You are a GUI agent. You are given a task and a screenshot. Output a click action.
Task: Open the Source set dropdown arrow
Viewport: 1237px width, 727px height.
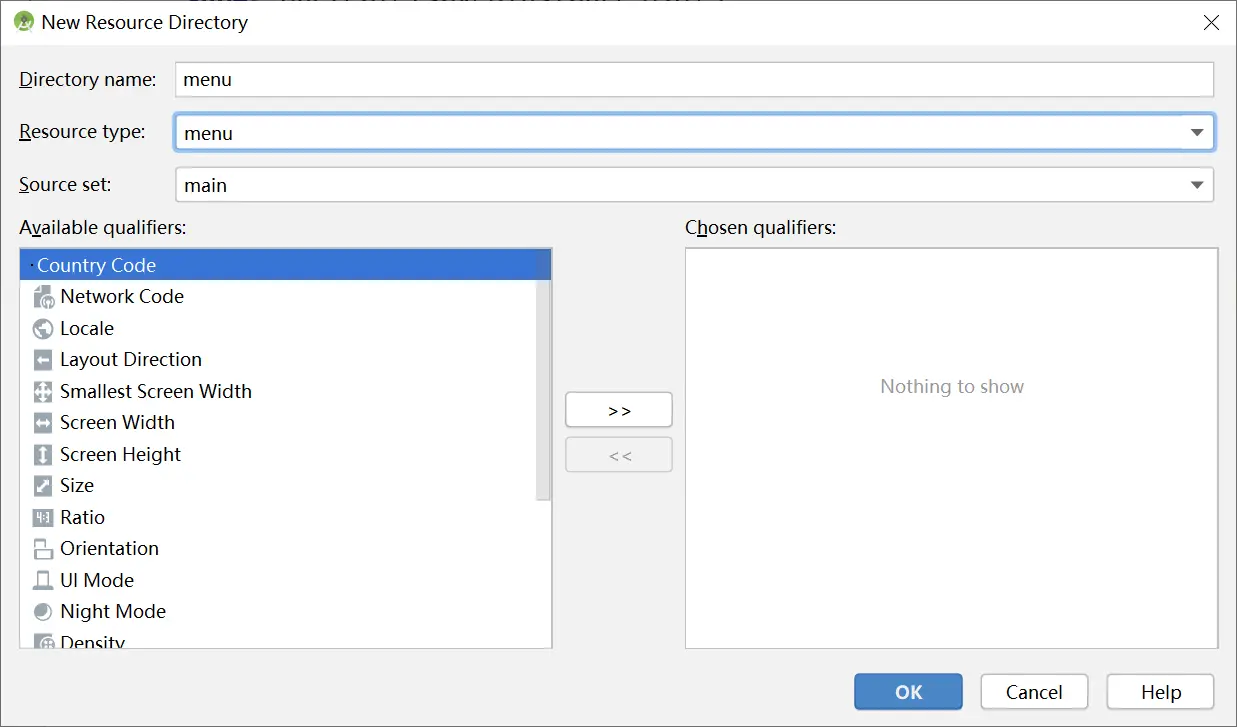(1196, 185)
